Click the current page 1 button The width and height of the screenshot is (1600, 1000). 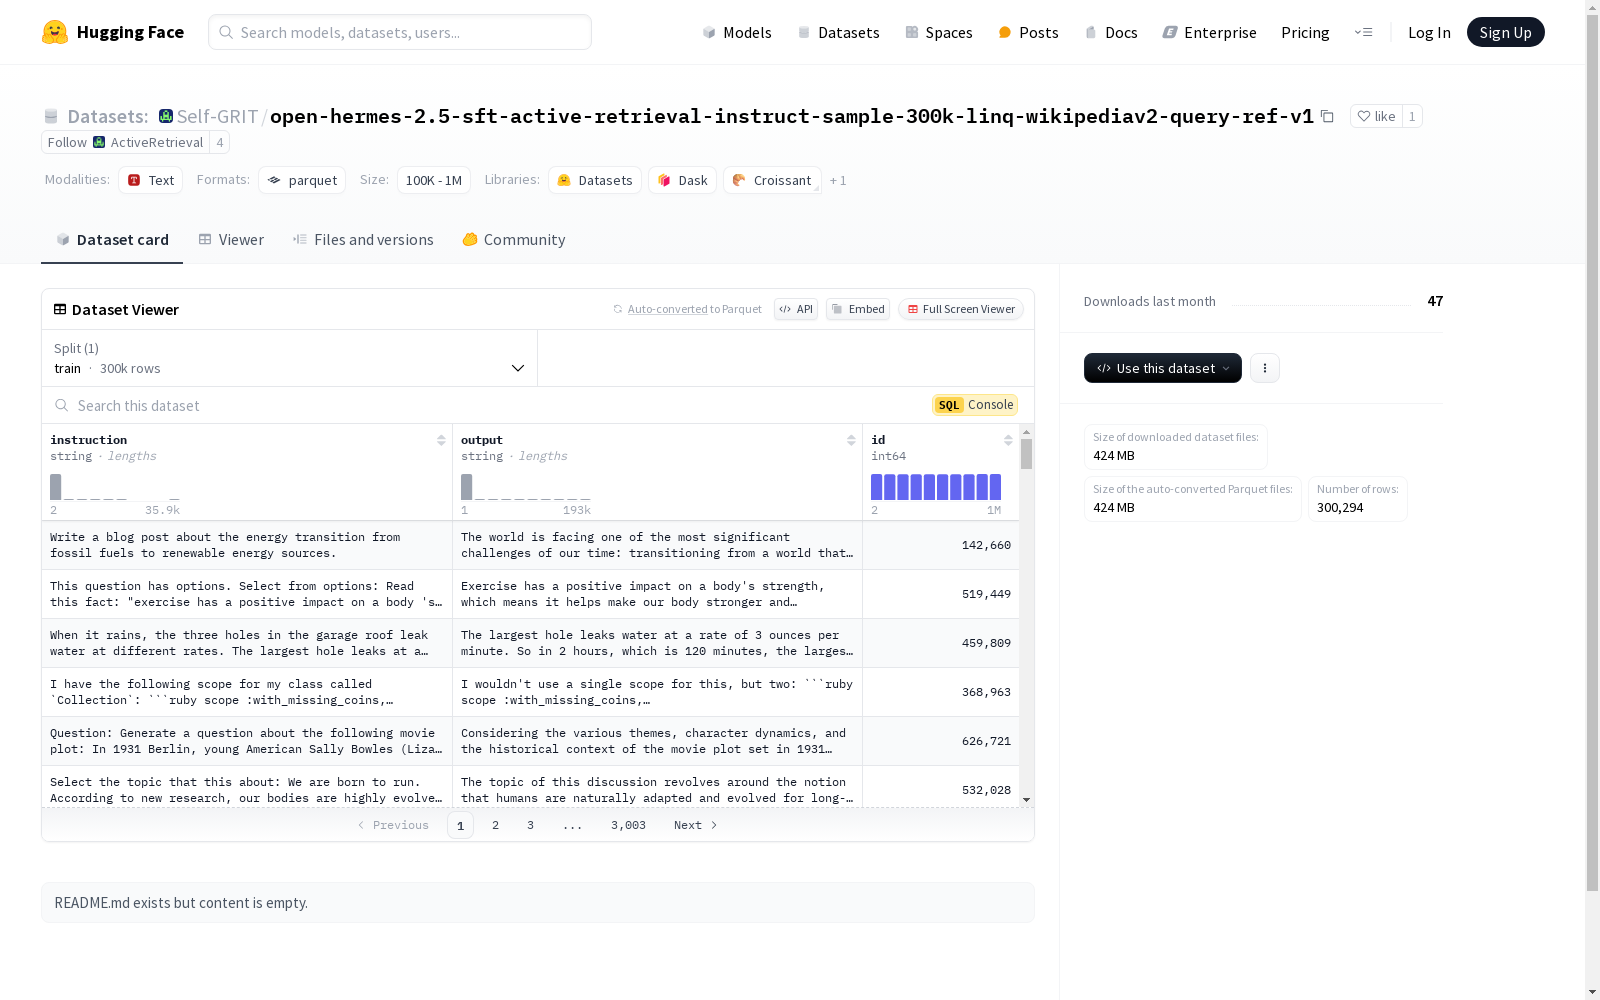point(460,825)
